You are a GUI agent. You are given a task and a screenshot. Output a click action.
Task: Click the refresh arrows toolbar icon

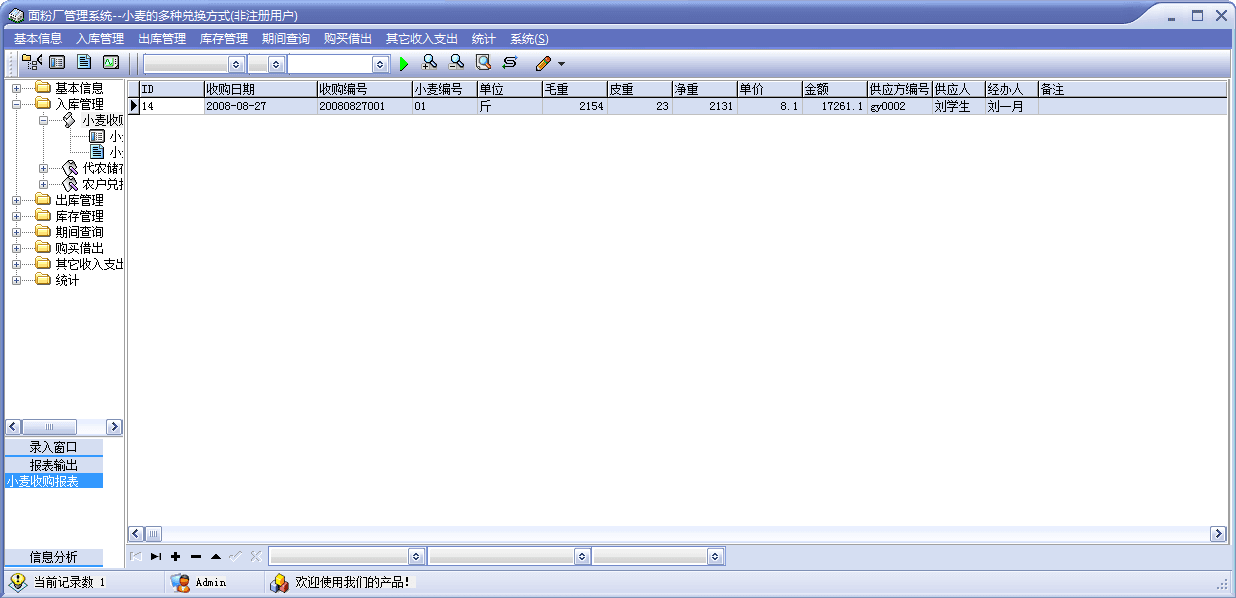(x=510, y=63)
